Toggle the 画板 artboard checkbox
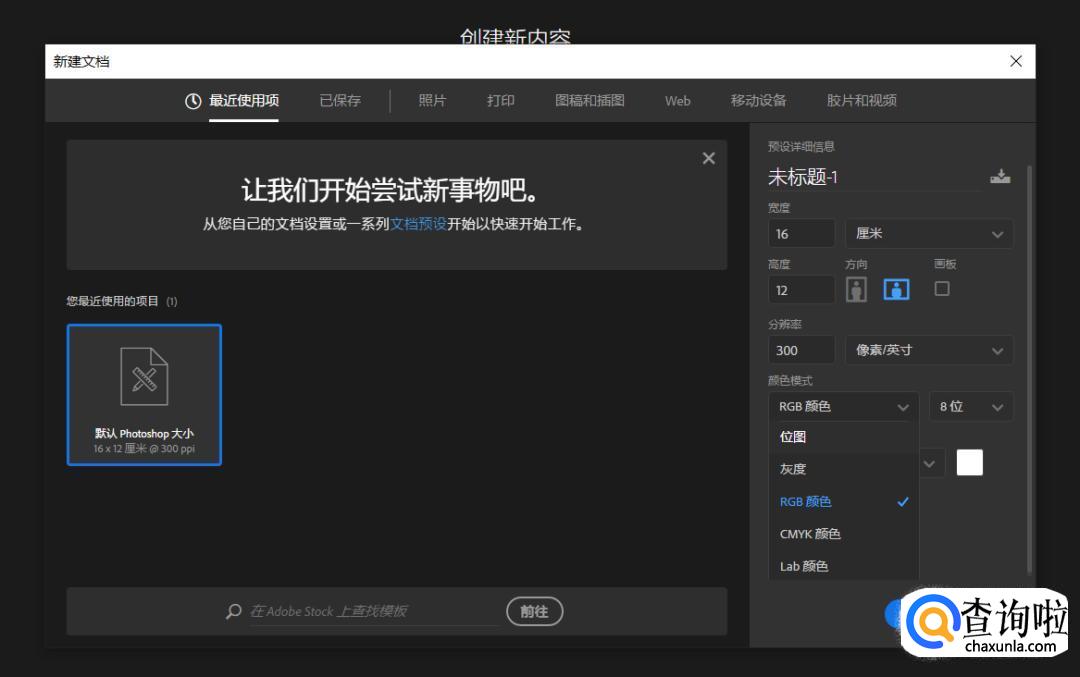This screenshot has height=677, width=1080. click(x=942, y=289)
